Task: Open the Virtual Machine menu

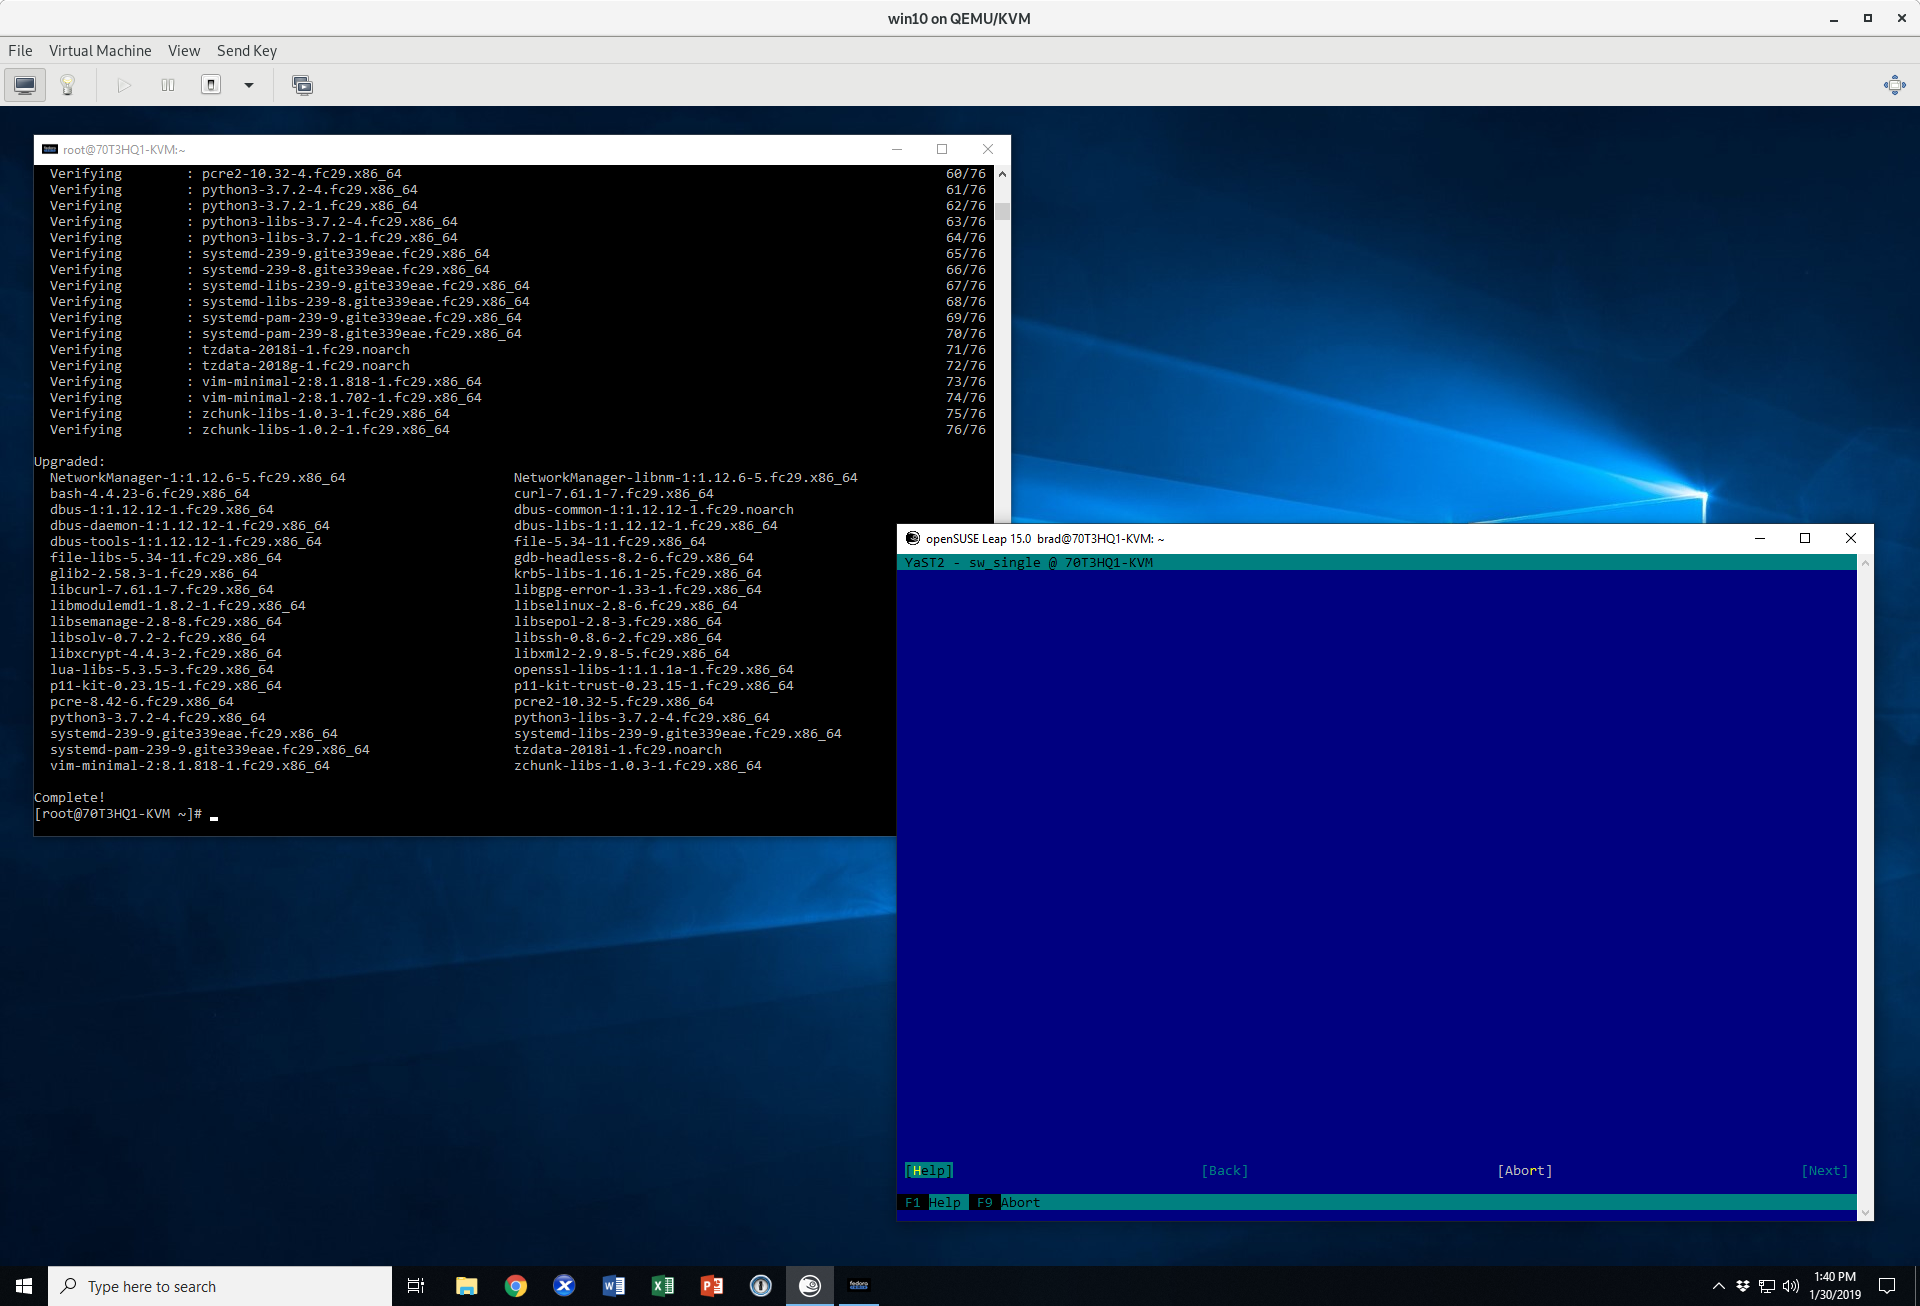Action: pyautogui.click(x=100, y=51)
